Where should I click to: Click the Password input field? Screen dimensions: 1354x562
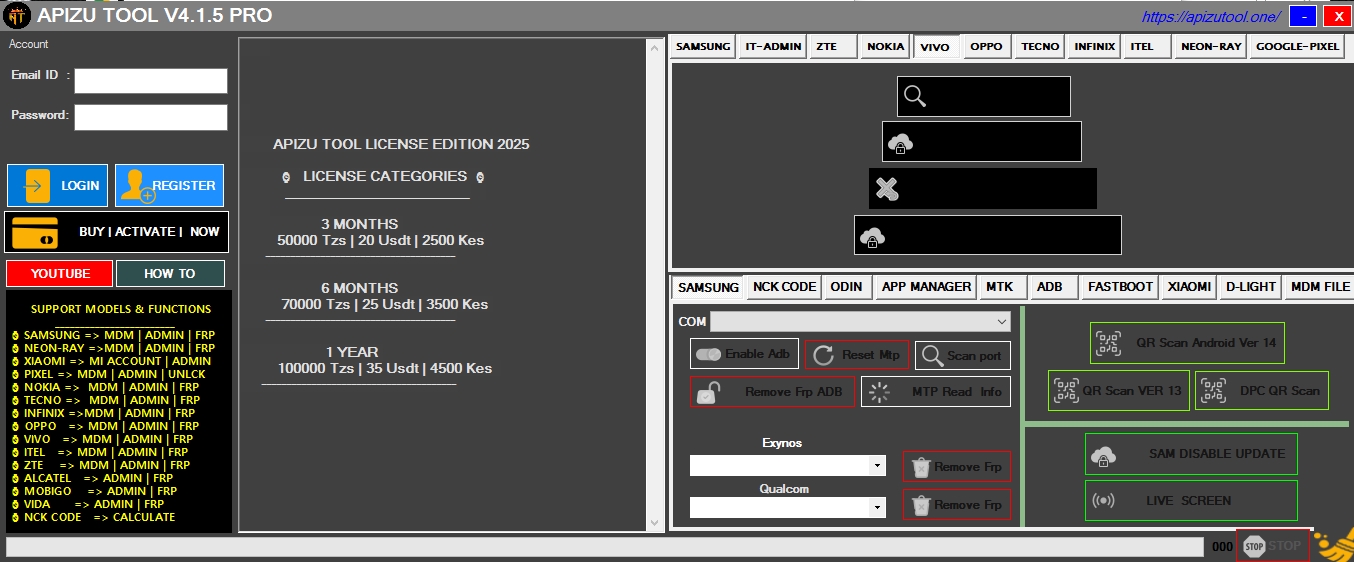click(151, 117)
